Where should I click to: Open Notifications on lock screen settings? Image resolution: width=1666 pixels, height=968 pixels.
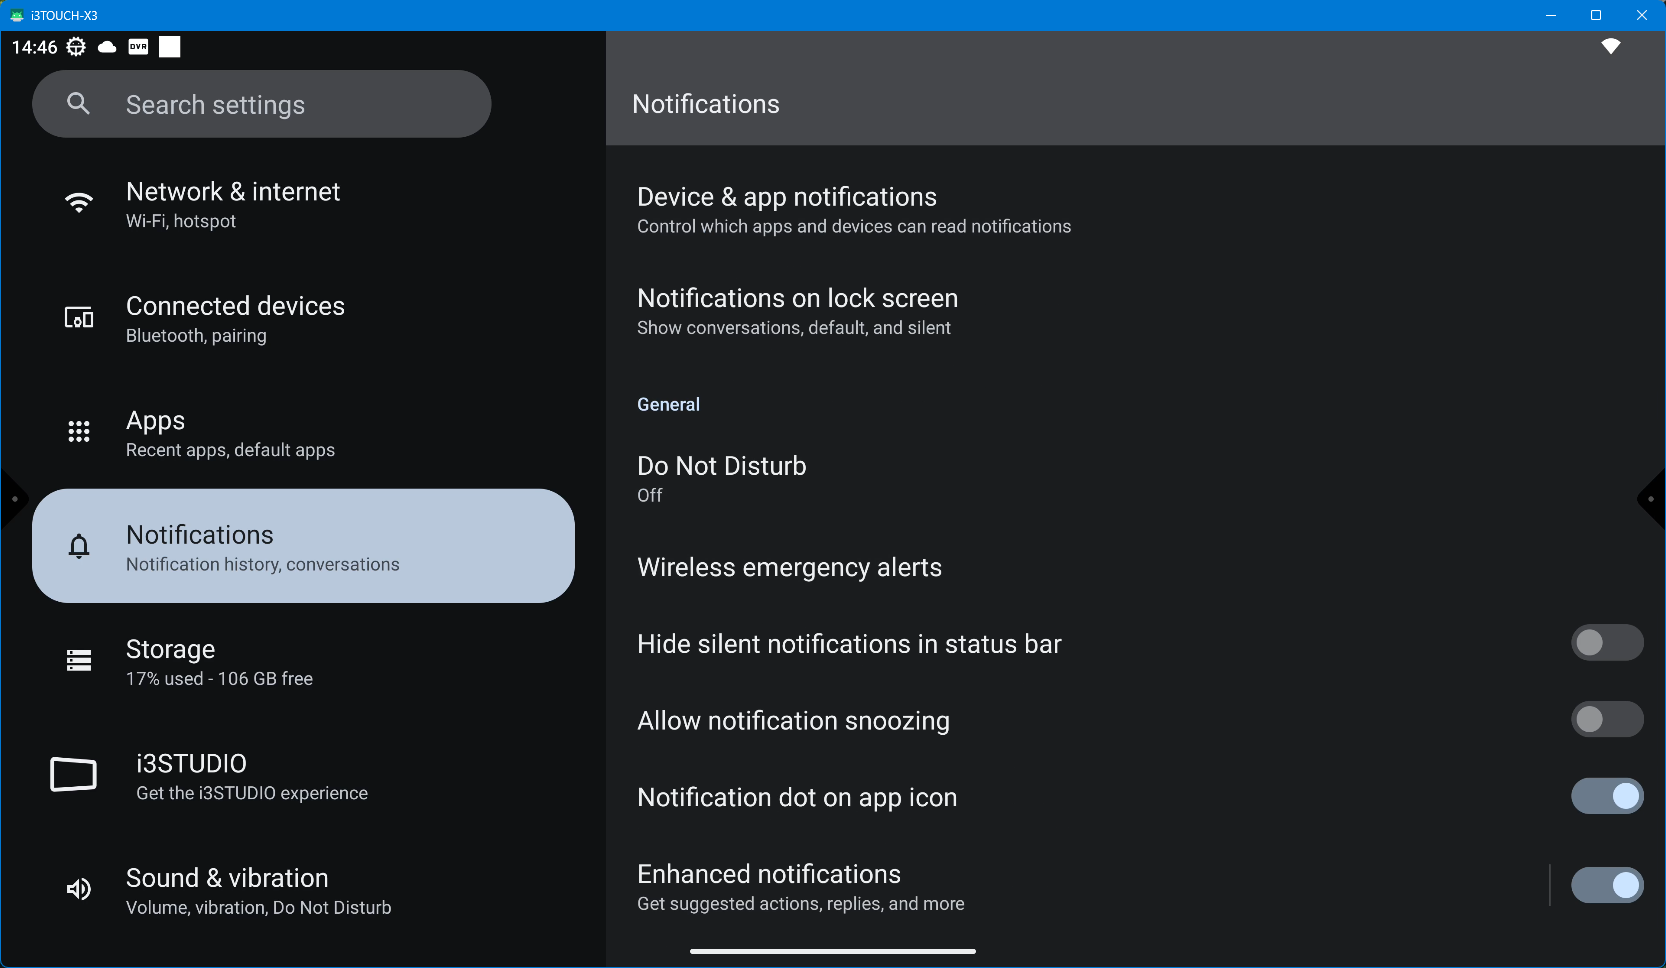[x=797, y=311]
